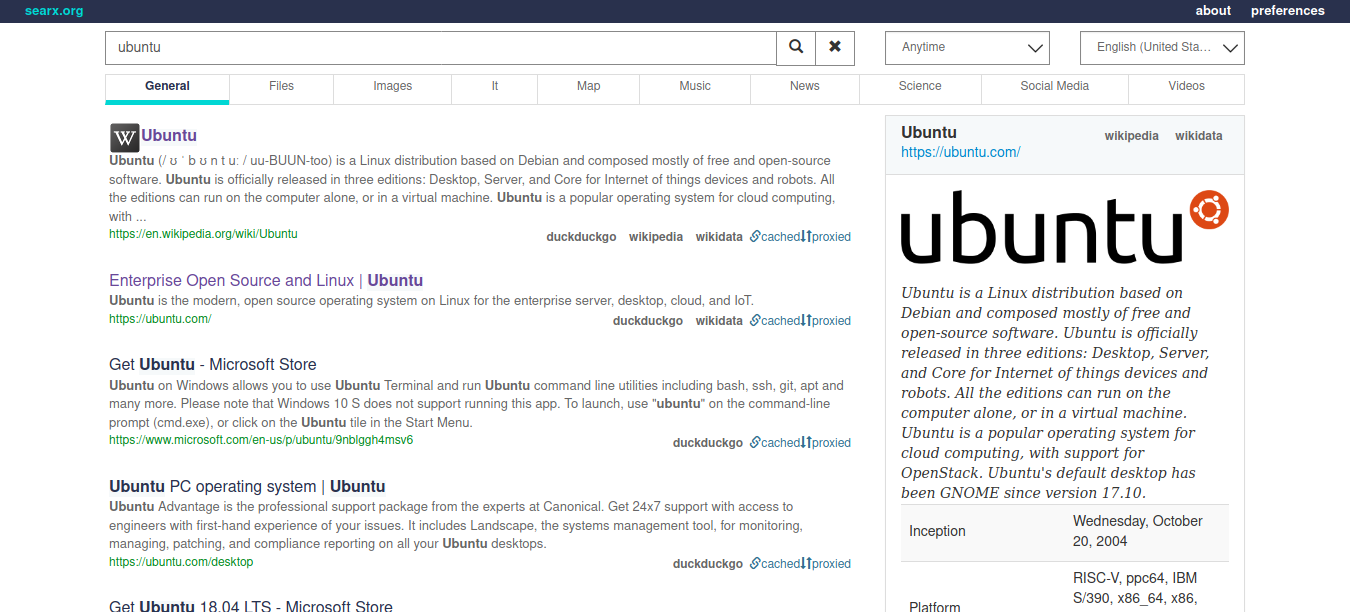The width and height of the screenshot is (1350, 612).
Task: Switch to the Images tab
Action: click(393, 87)
